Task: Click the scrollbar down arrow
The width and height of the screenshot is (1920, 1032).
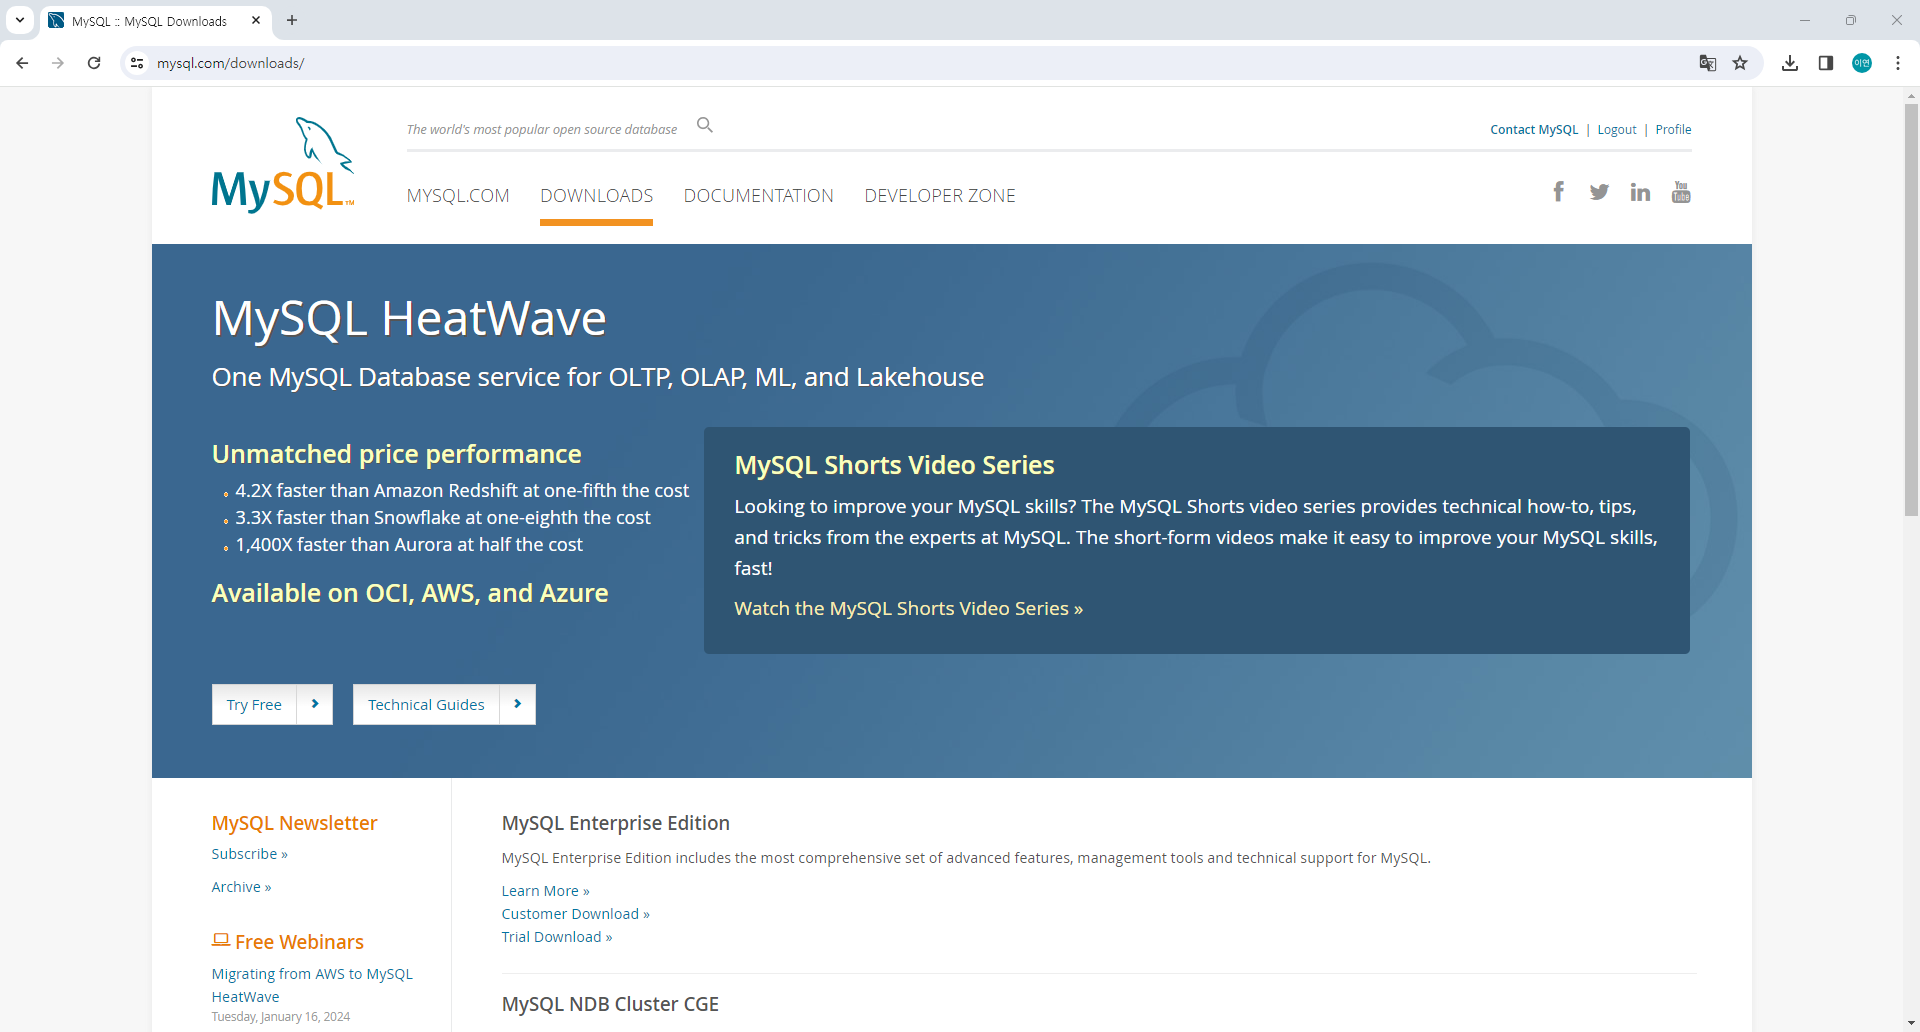Action: pos(1911,1024)
